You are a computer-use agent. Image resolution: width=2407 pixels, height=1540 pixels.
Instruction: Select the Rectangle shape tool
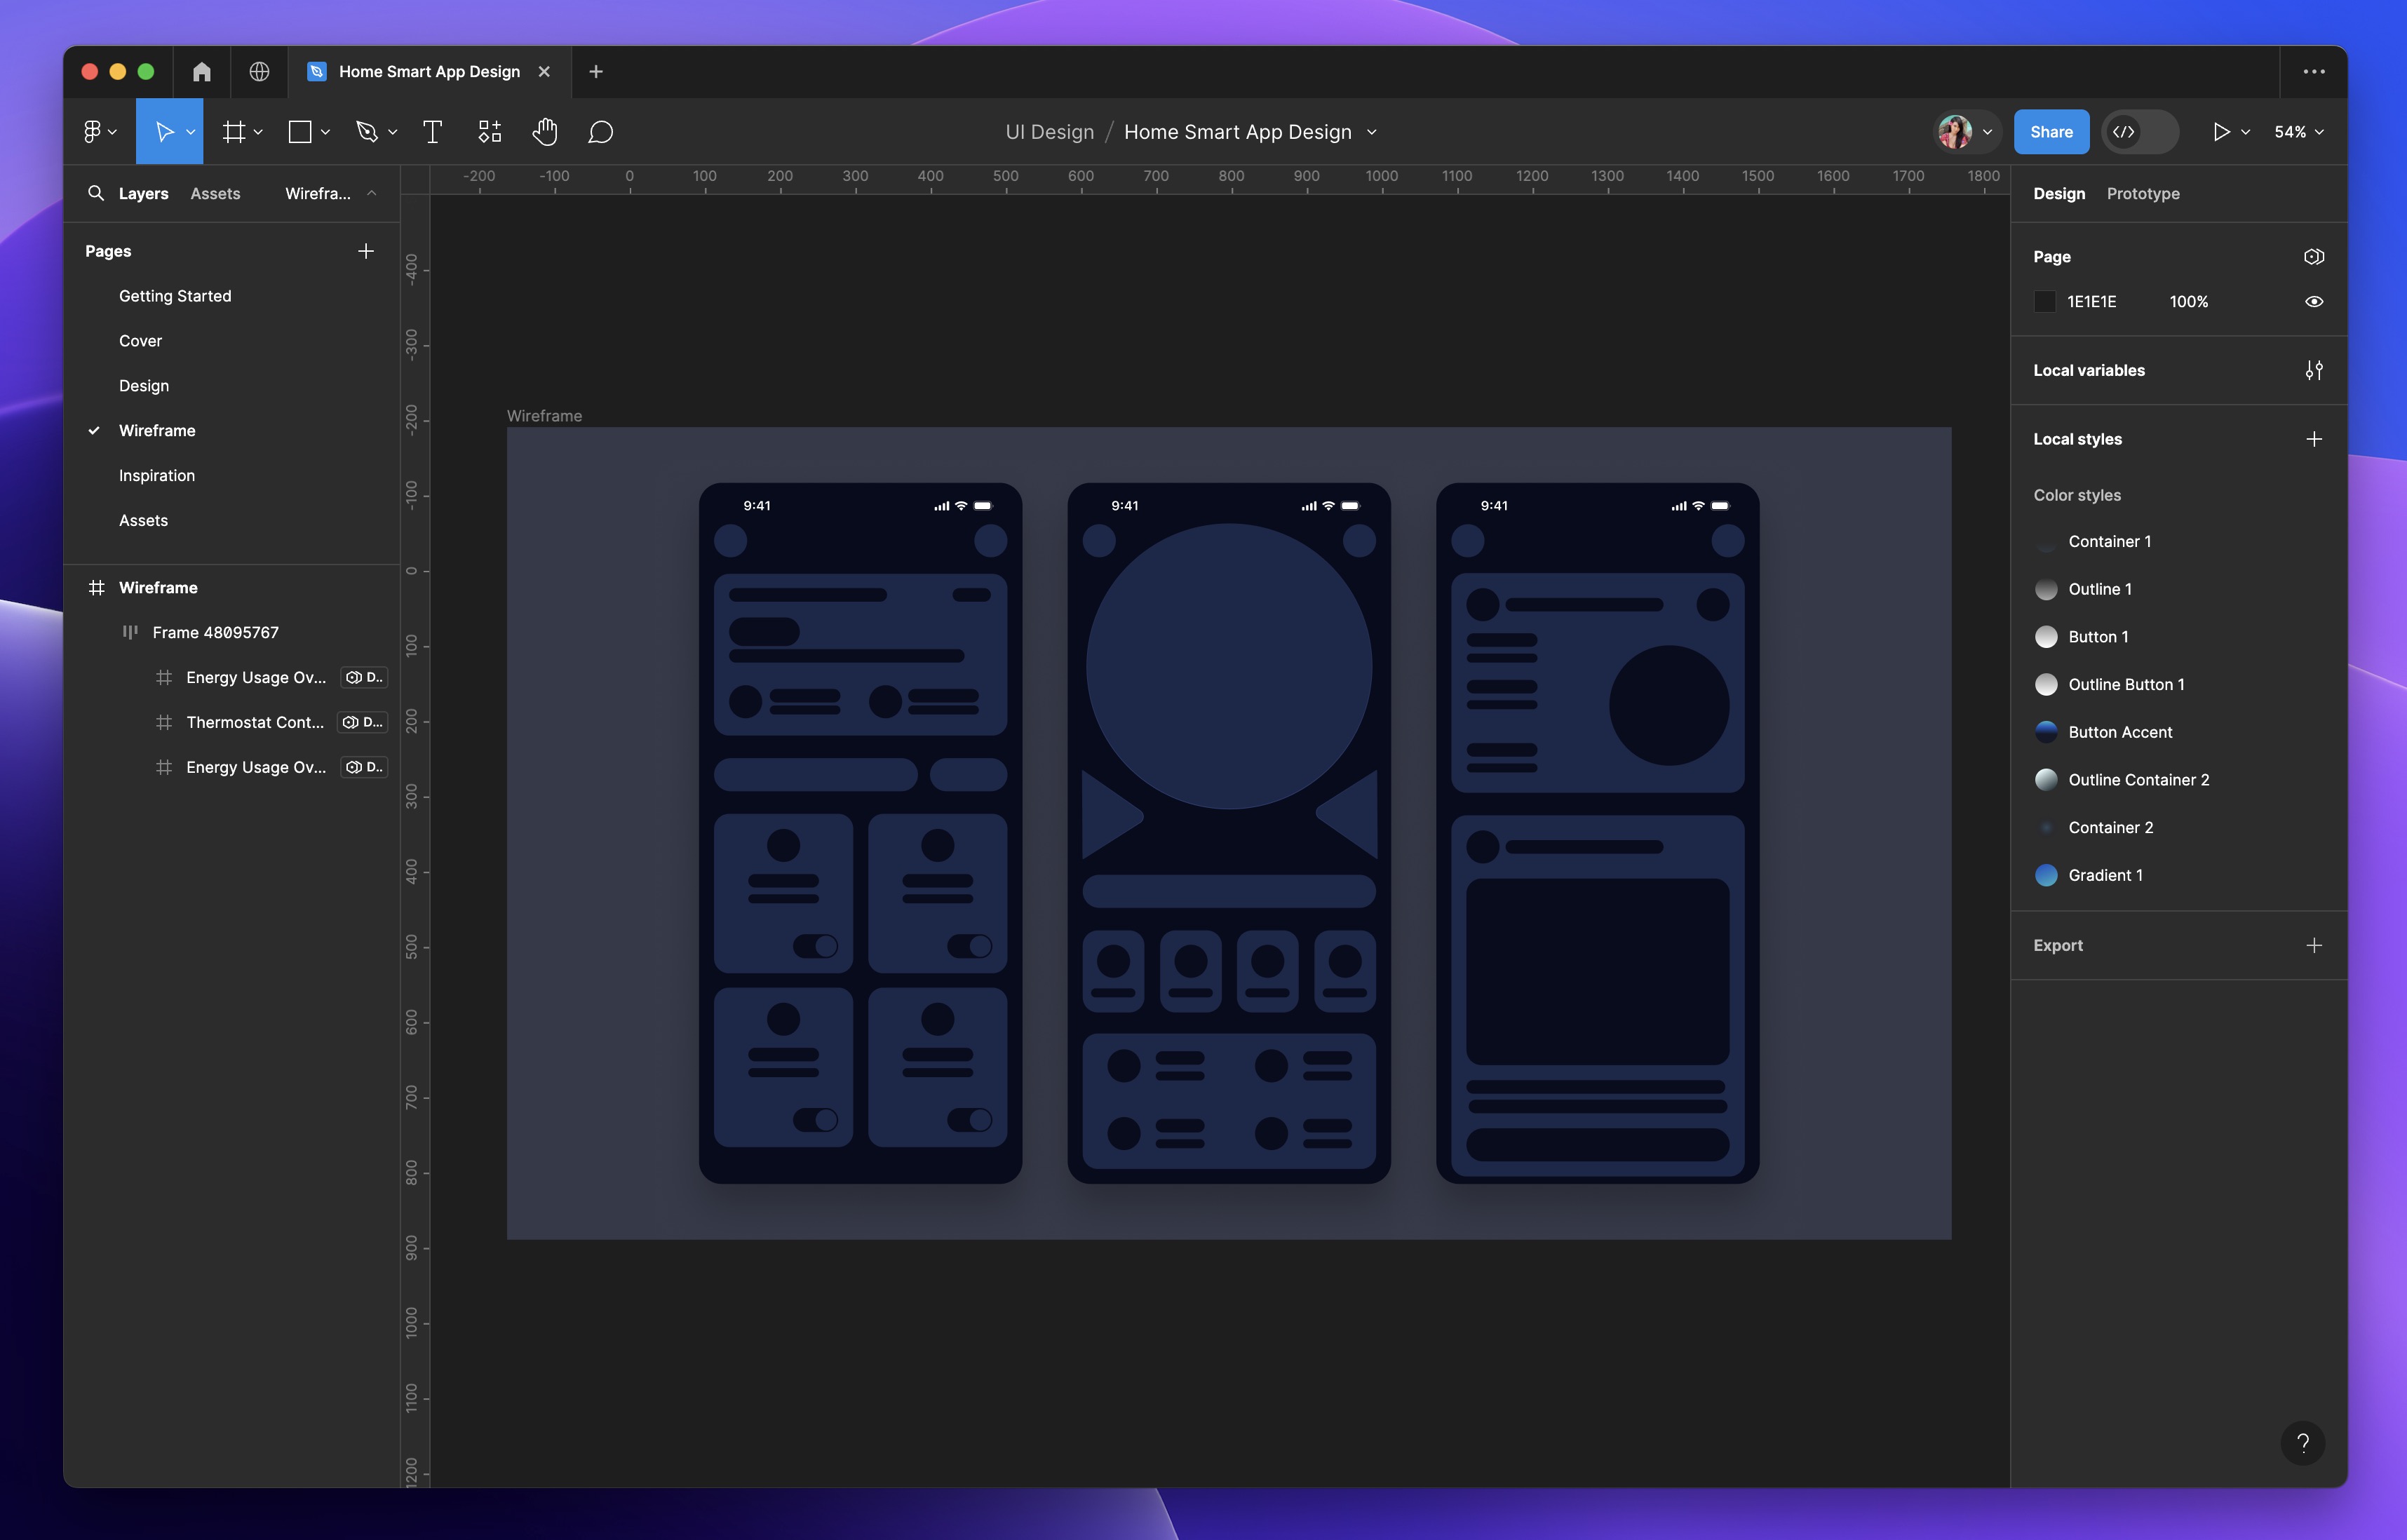click(x=300, y=131)
